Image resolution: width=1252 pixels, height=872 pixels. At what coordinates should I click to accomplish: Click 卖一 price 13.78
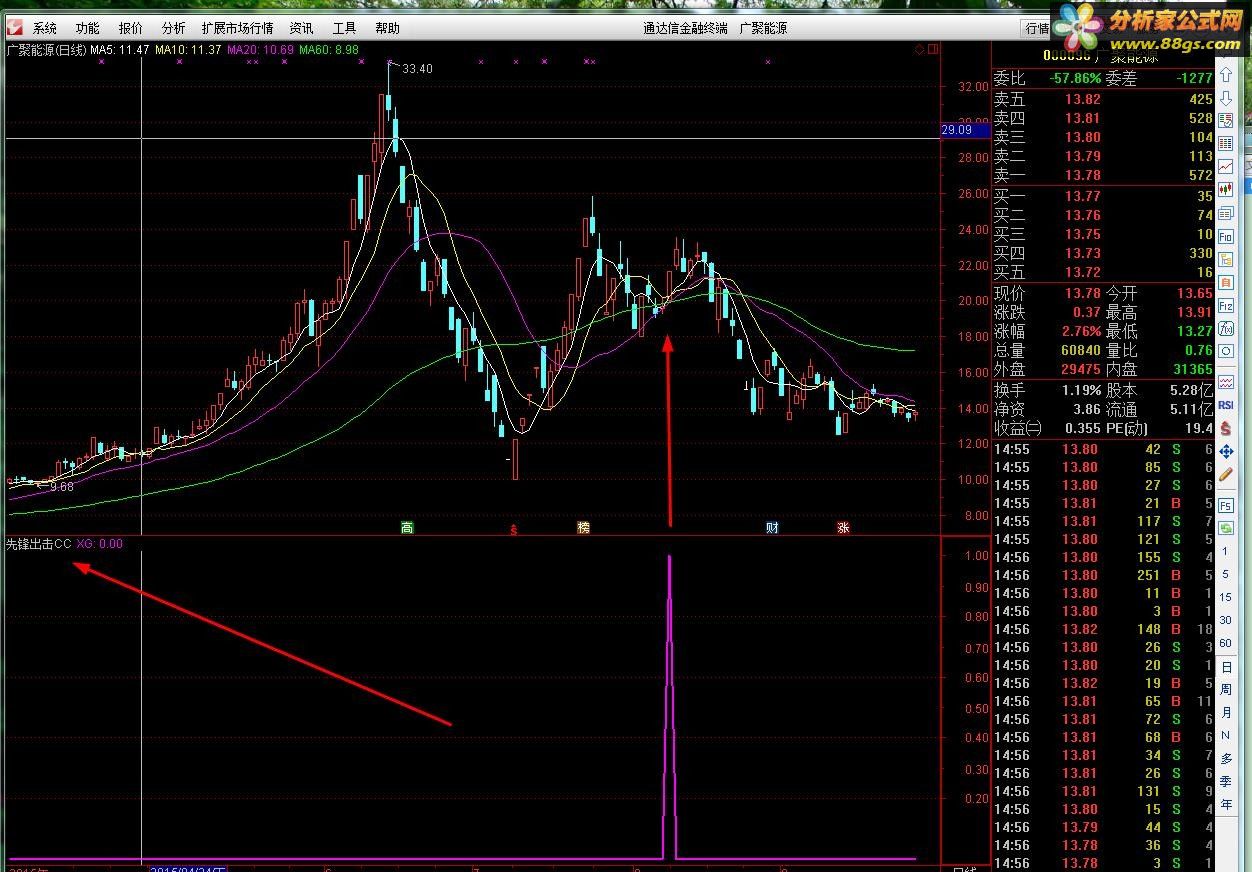click(1082, 175)
